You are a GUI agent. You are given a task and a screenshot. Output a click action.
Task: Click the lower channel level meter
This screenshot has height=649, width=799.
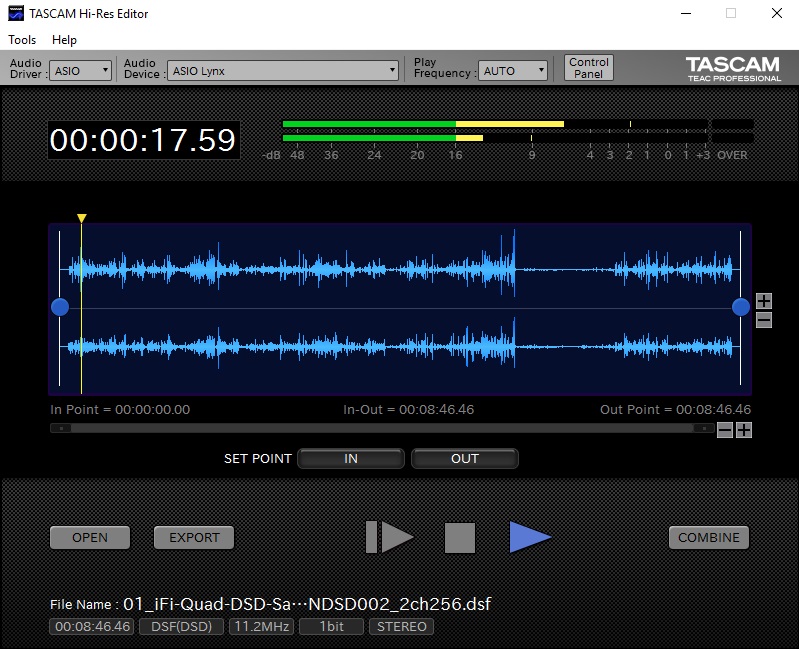point(495,138)
